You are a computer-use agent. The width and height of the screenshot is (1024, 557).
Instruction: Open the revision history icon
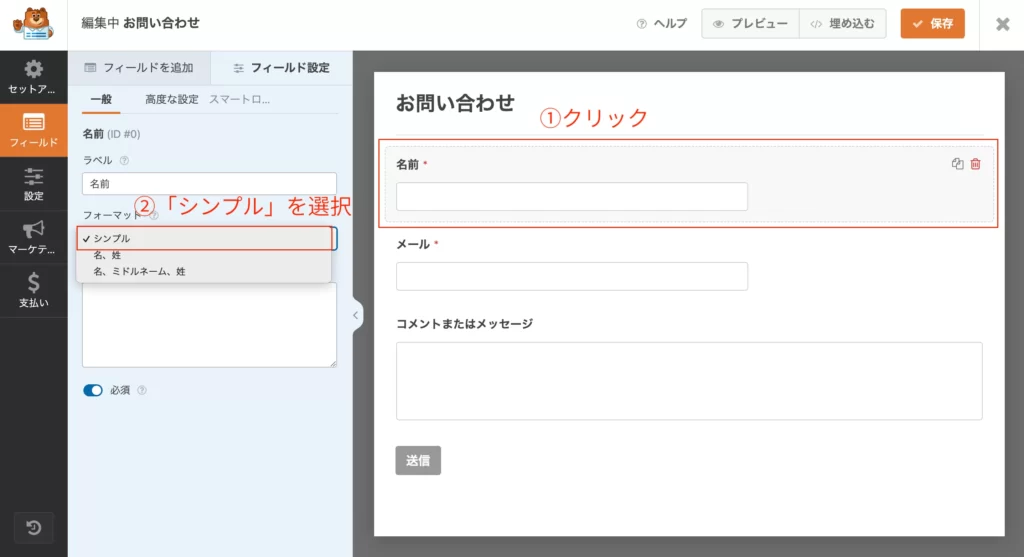tap(33, 528)
